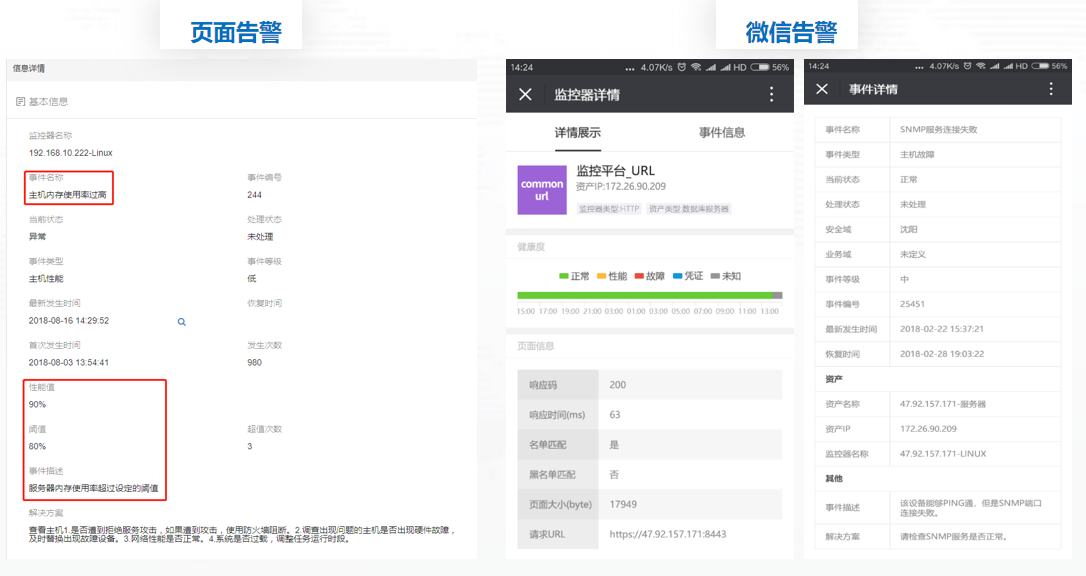
Task: Open the three-dot menu in 监控器详情
Action: coord(772,95)
